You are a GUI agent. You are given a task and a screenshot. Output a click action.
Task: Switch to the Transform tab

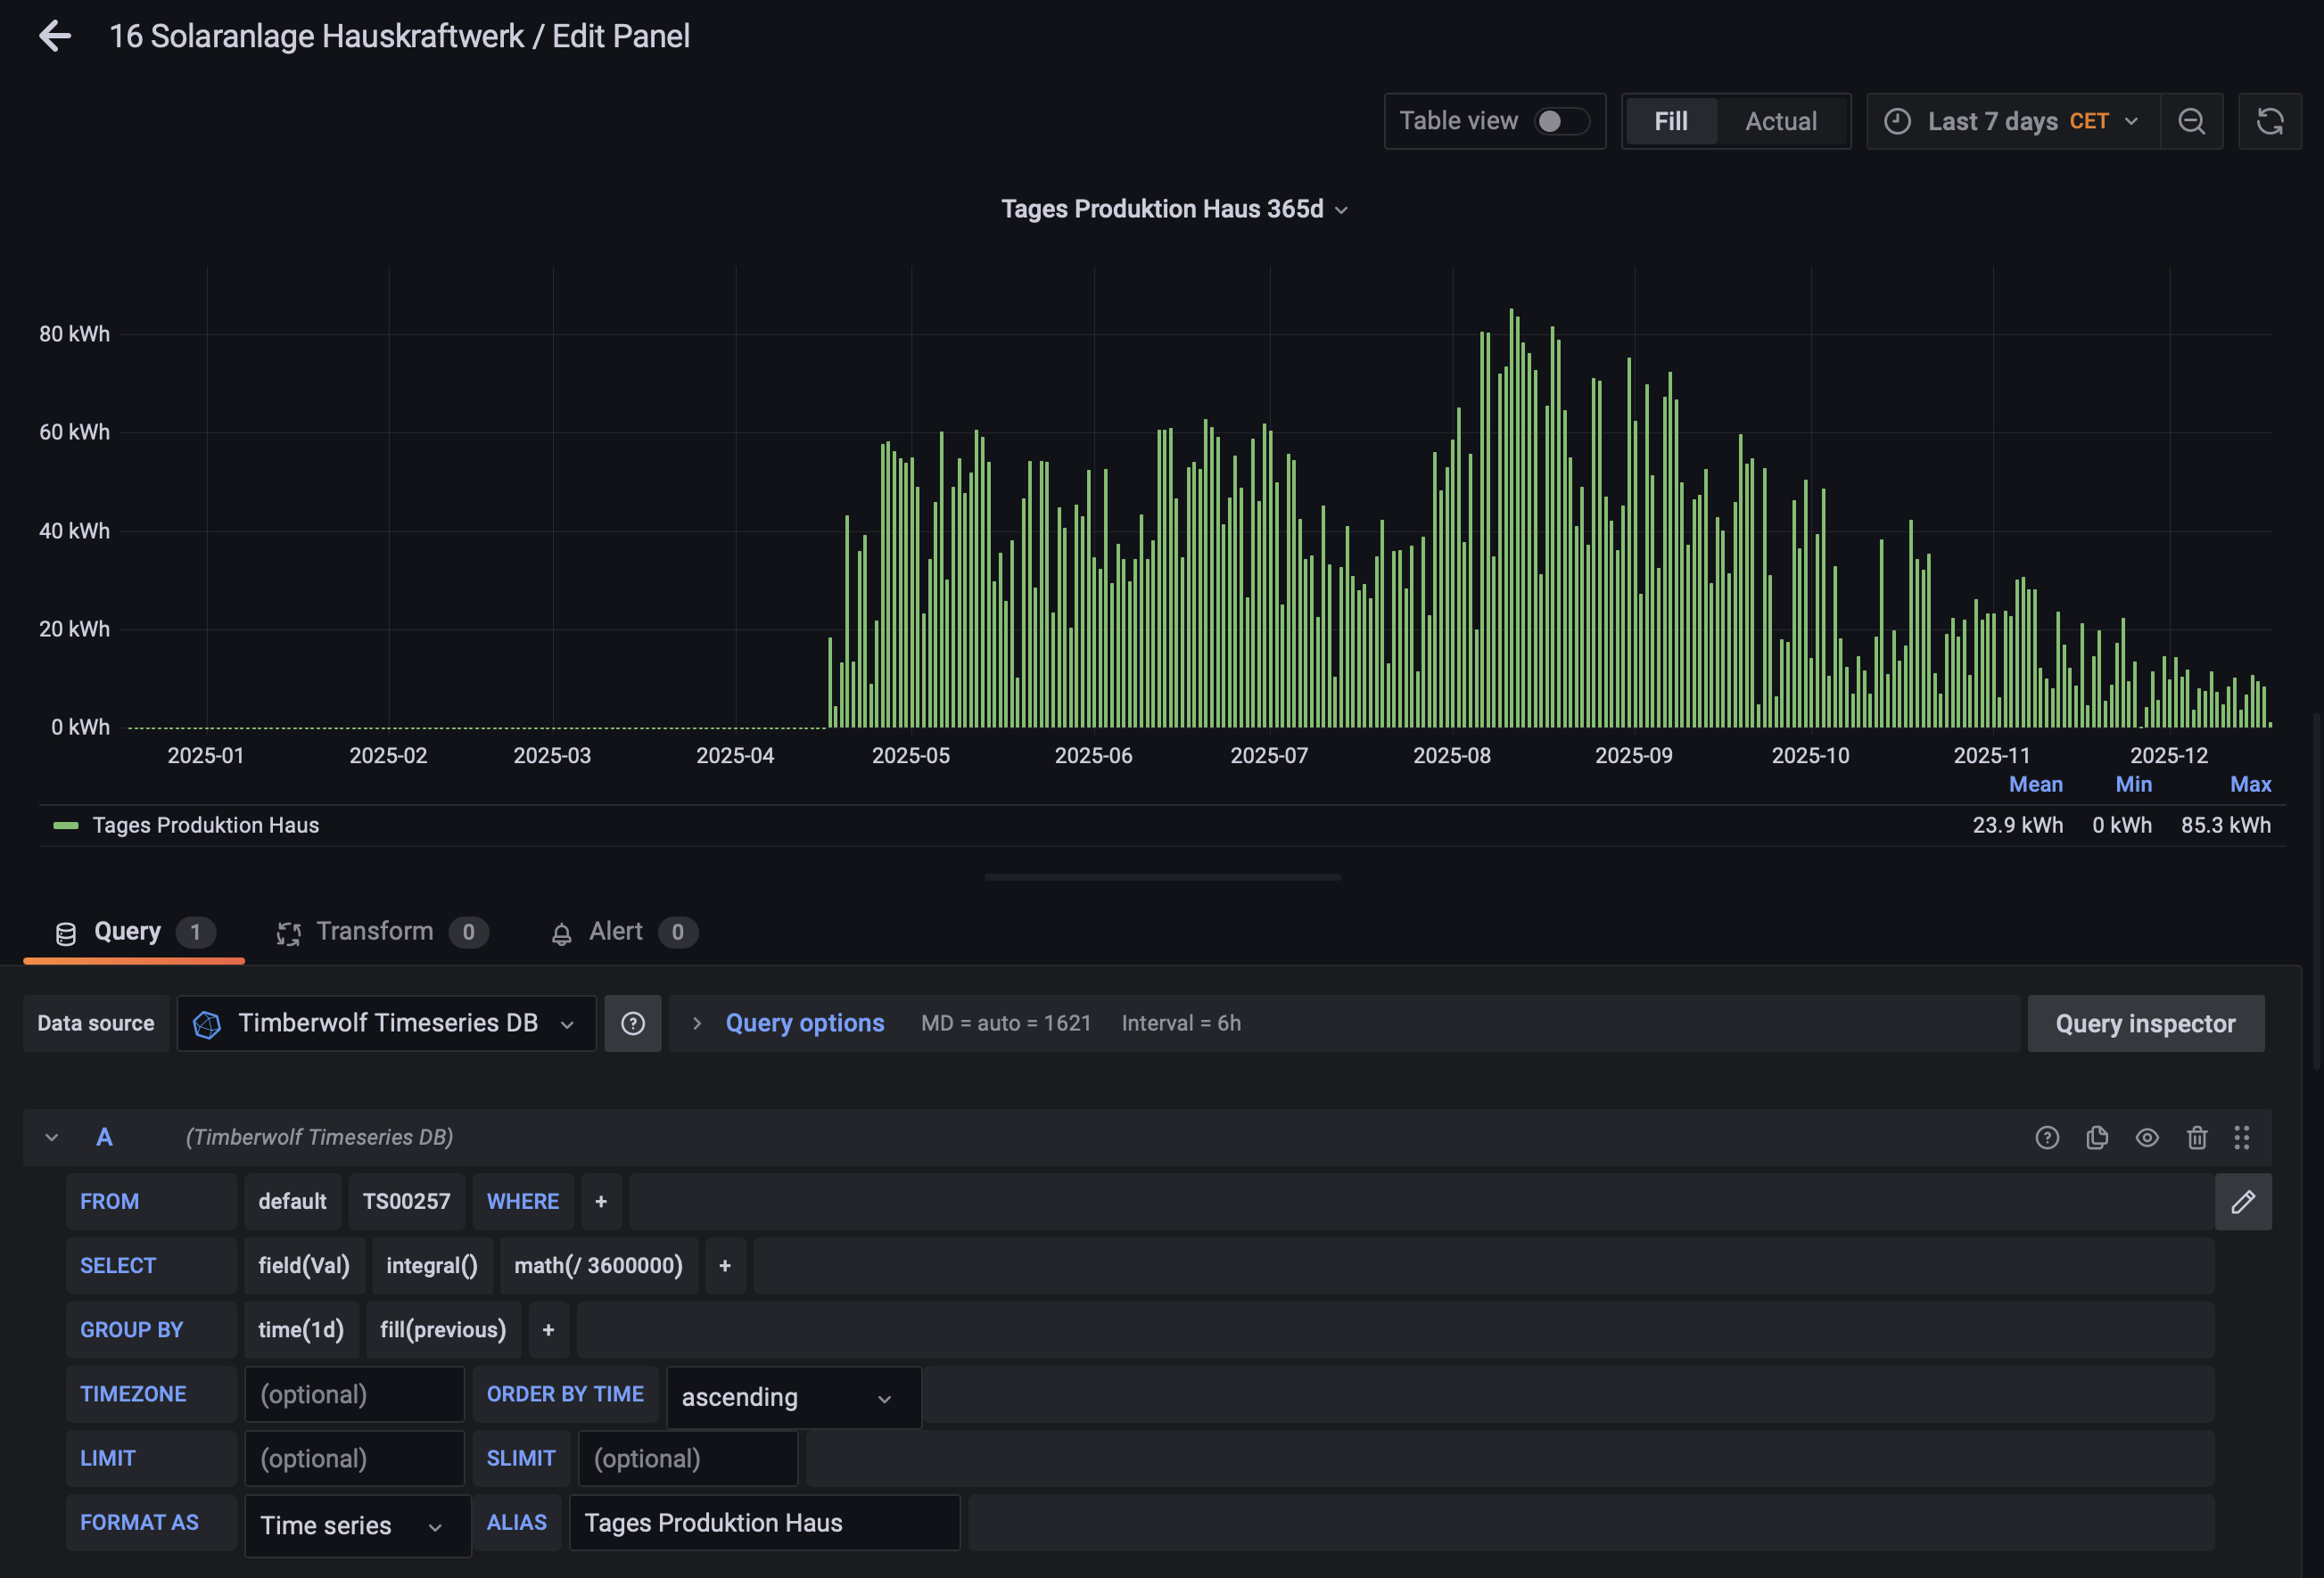pos(375,931)
